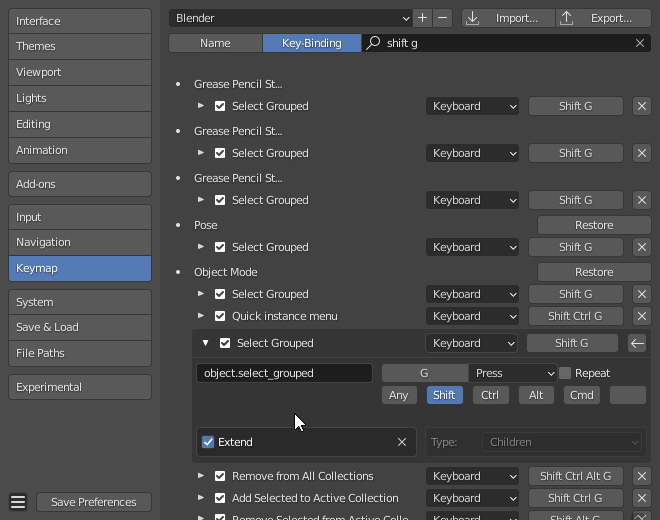Enable the Repeat checkbox
This screenshot has height=520, width=660.
565,373
